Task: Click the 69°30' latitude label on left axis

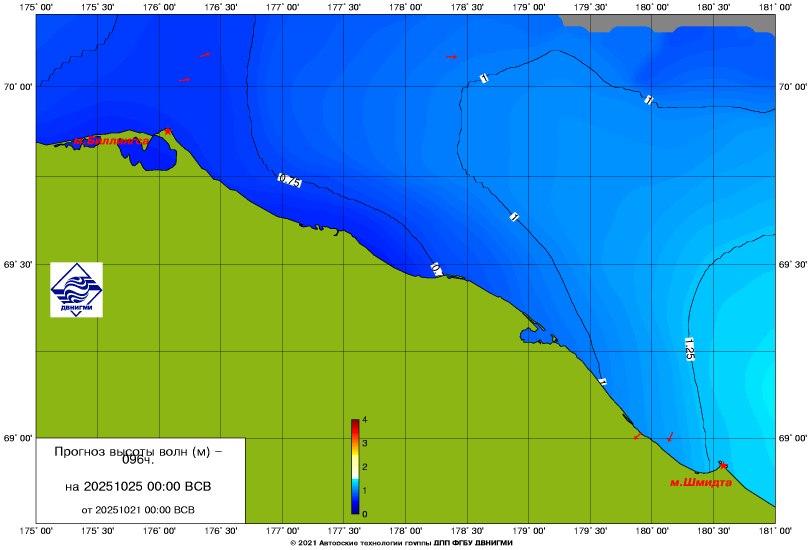Action: click(x=17, y=265)
